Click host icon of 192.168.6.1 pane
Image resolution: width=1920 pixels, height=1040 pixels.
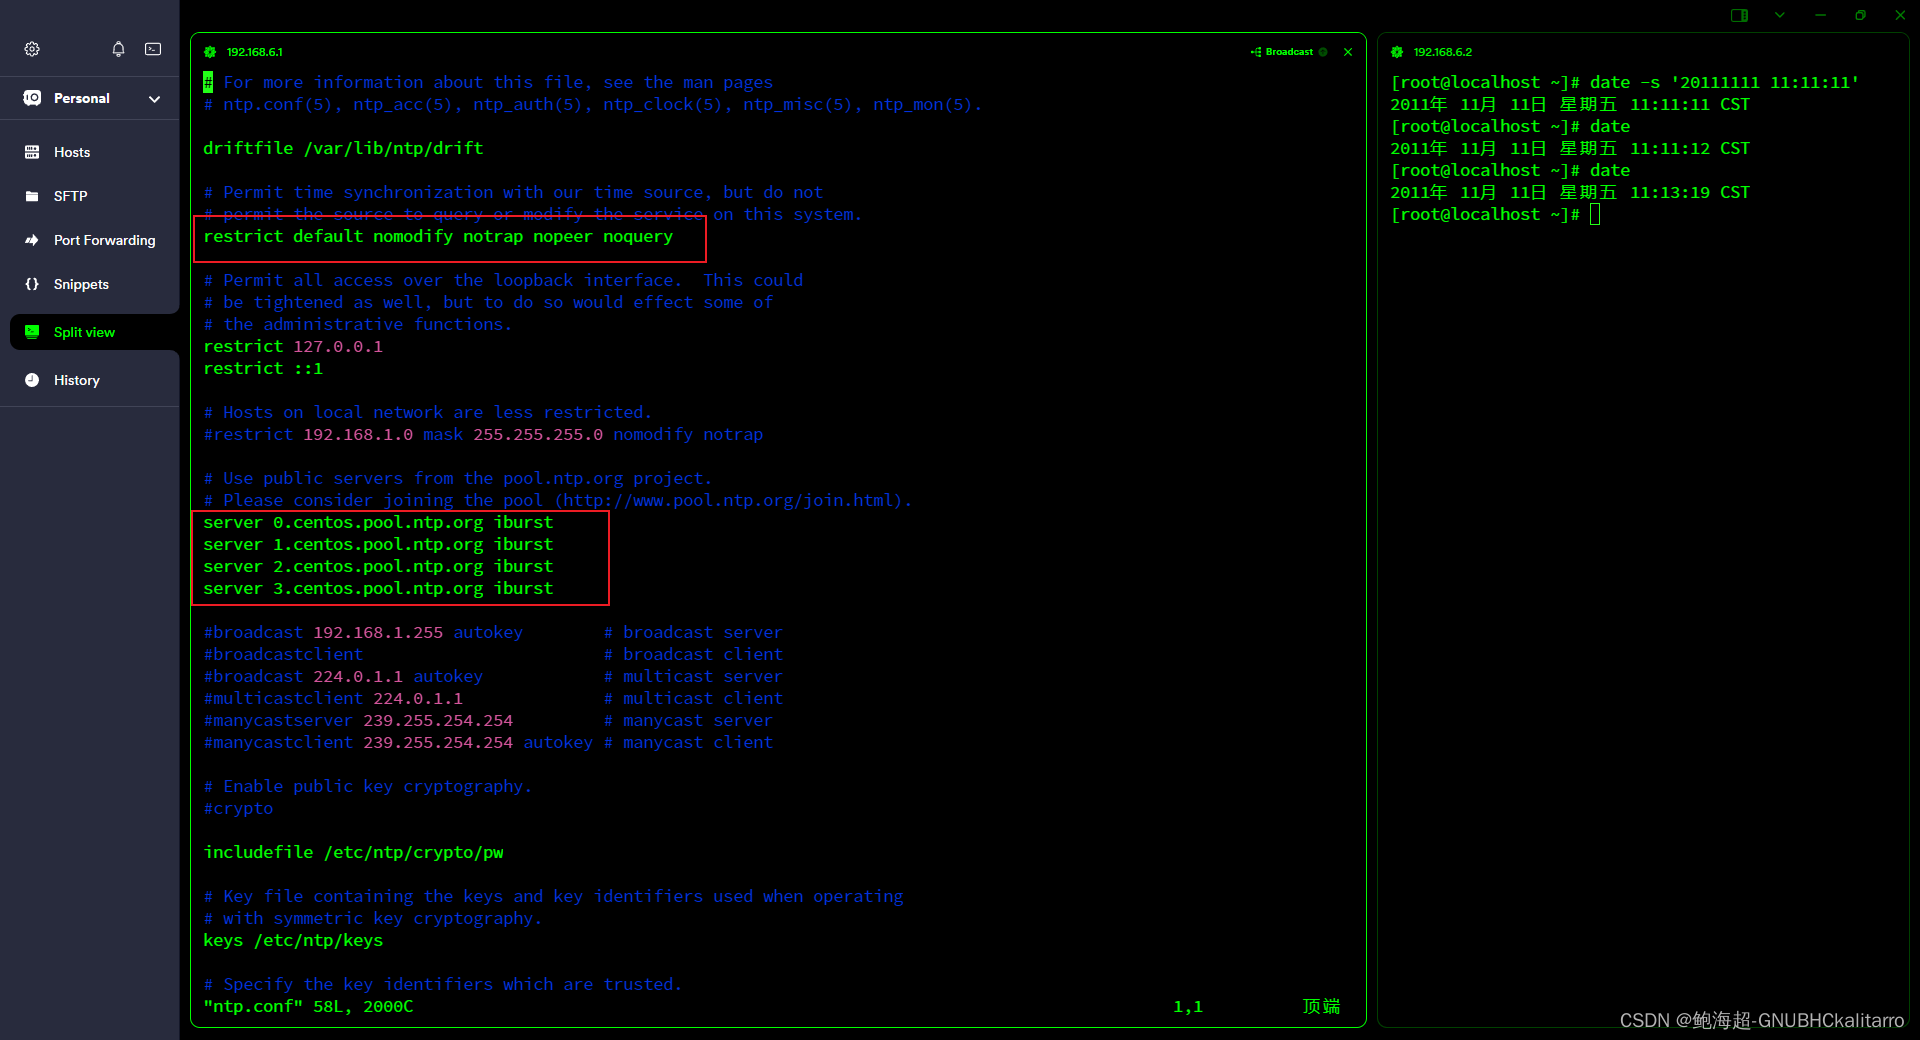[x=210, y=52]
